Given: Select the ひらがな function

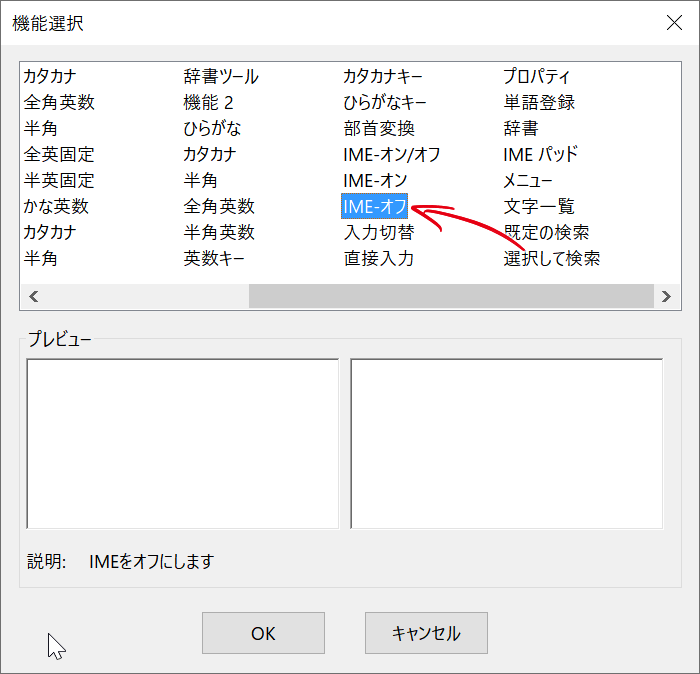Looking at the screenshot, I should pos(212,129).
